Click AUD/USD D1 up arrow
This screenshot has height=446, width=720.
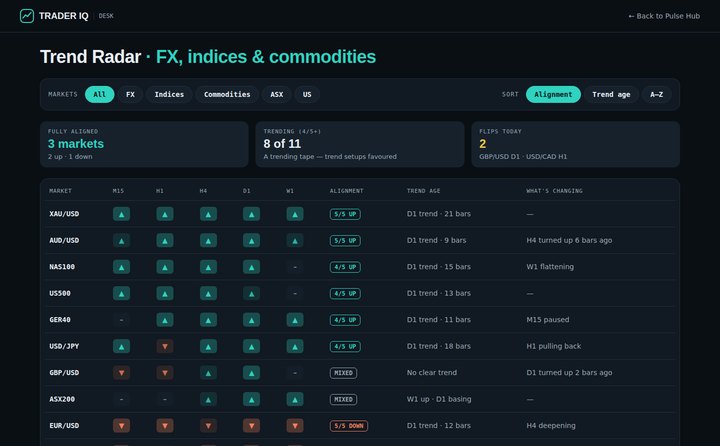251,241
